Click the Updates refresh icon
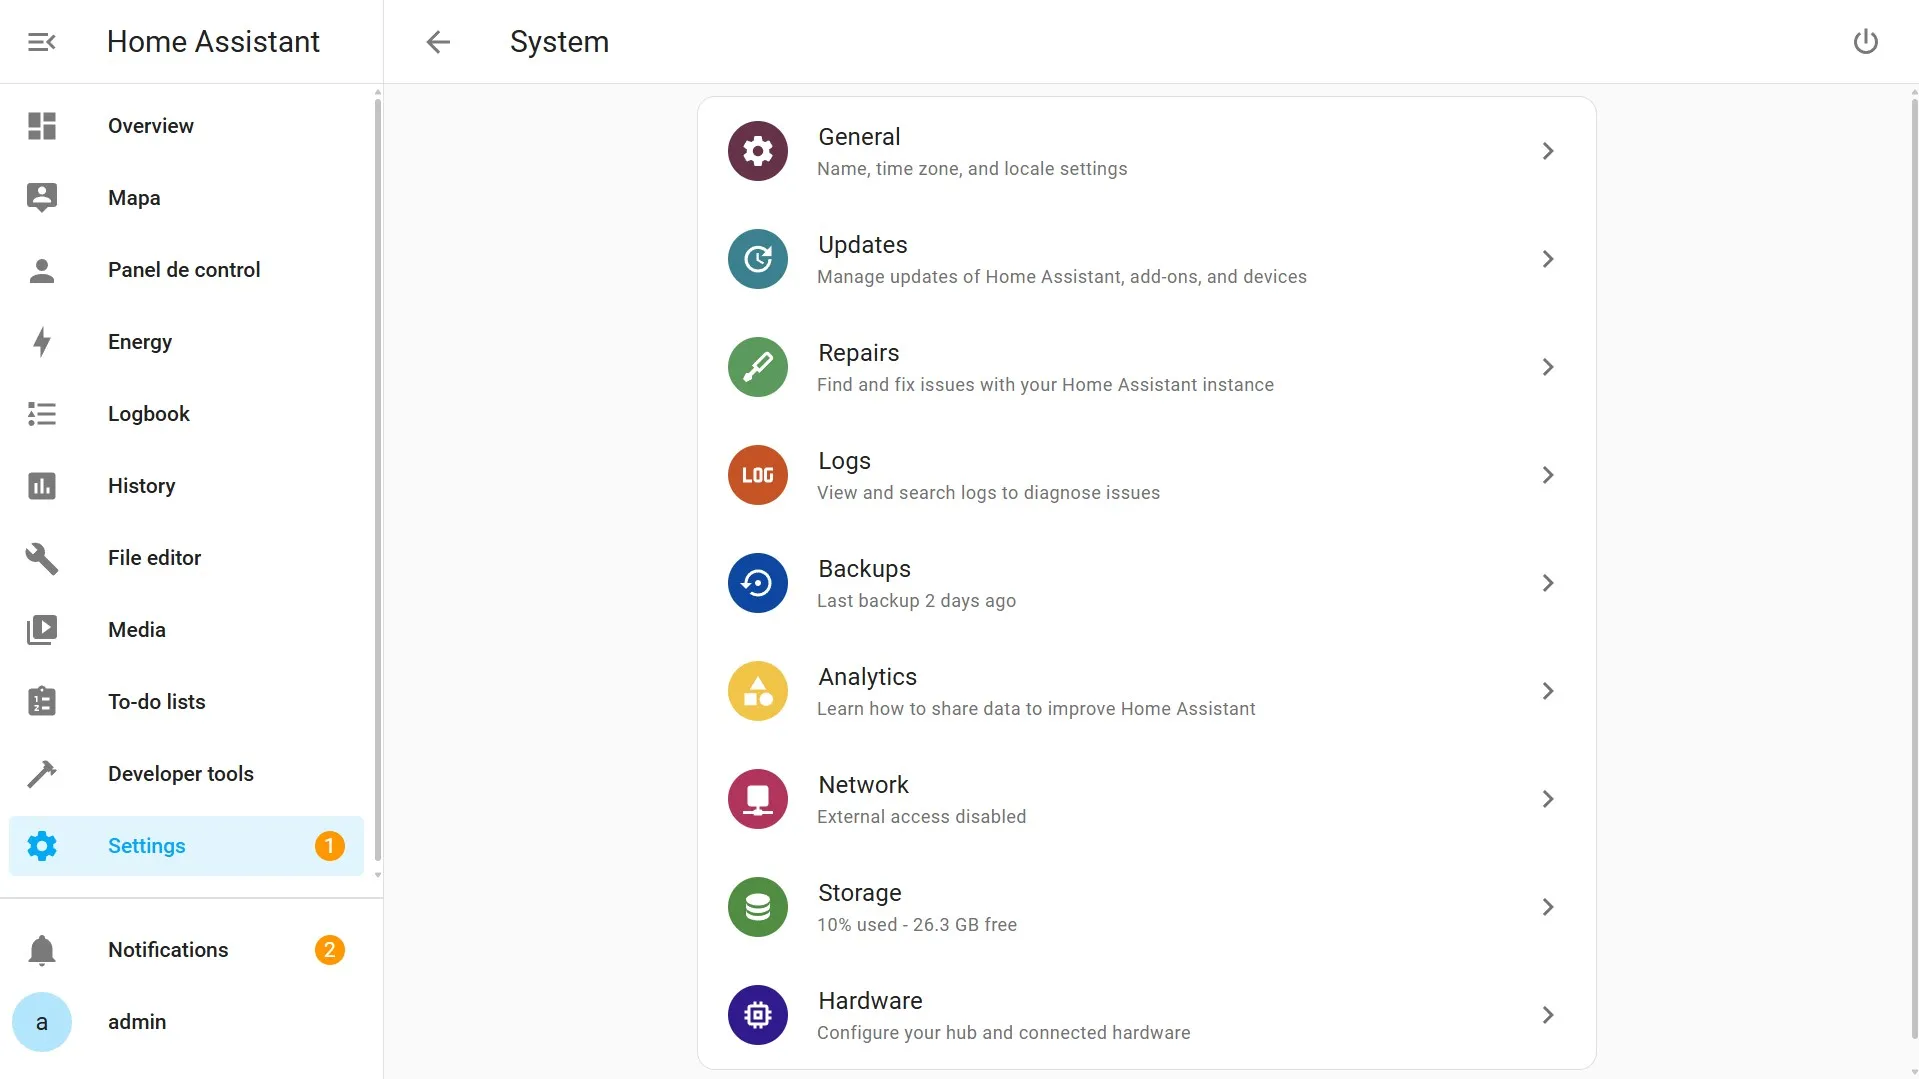This screenshot has height=1079, width=1919. click(x=758, y=259)
